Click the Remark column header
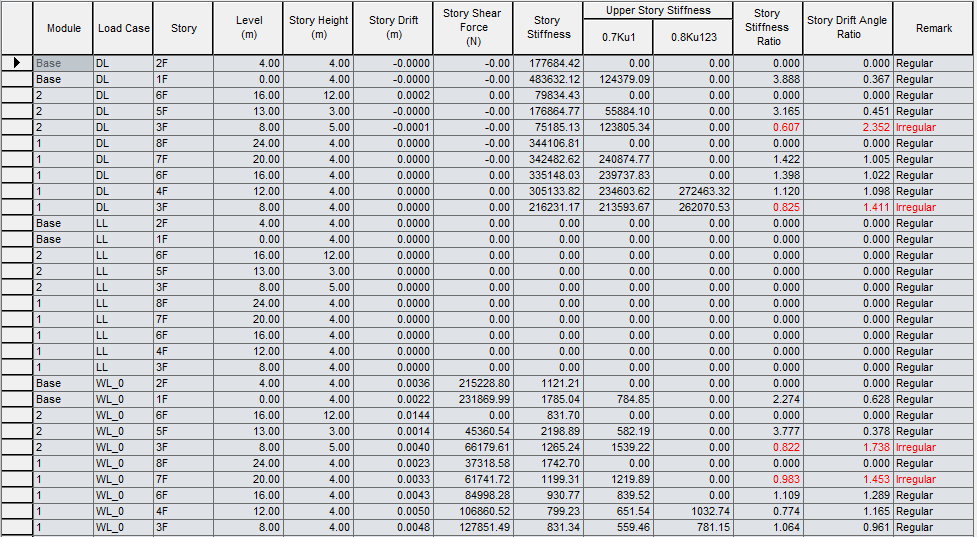Viewport: 977px width, 537px height. [x=933, y=28]
